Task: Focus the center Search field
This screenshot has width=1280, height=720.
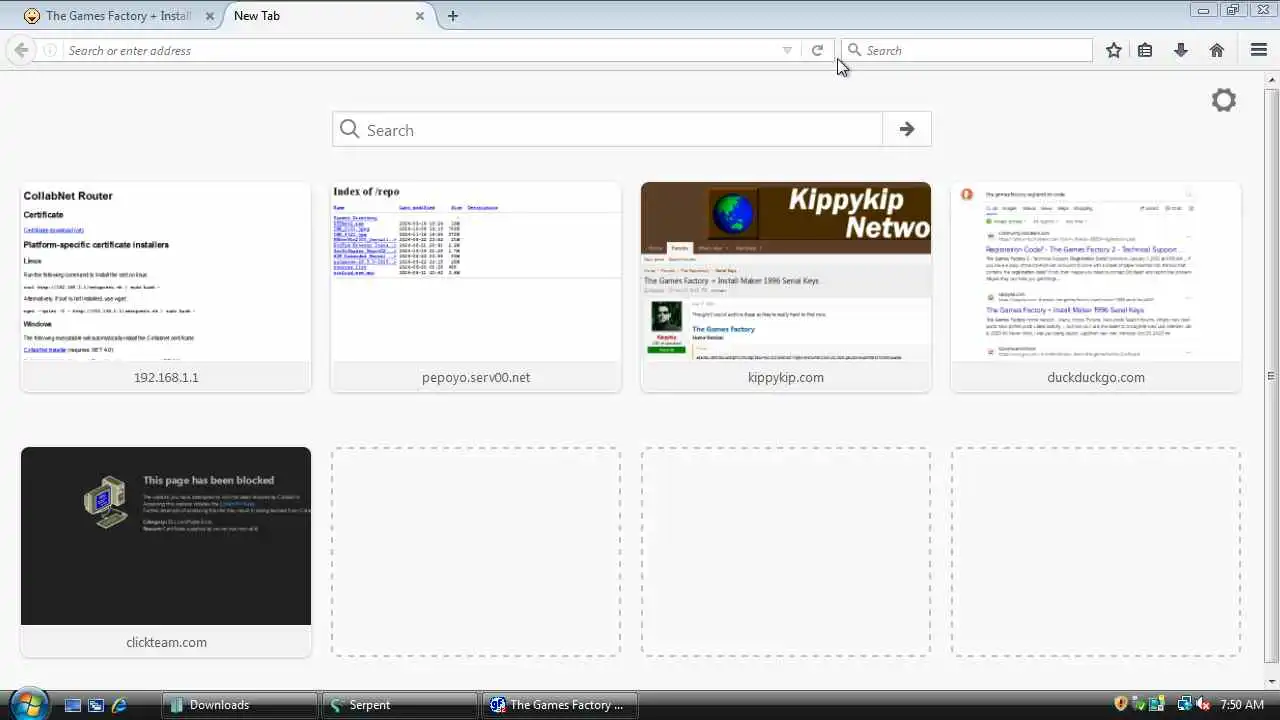Action: [608, 129]
